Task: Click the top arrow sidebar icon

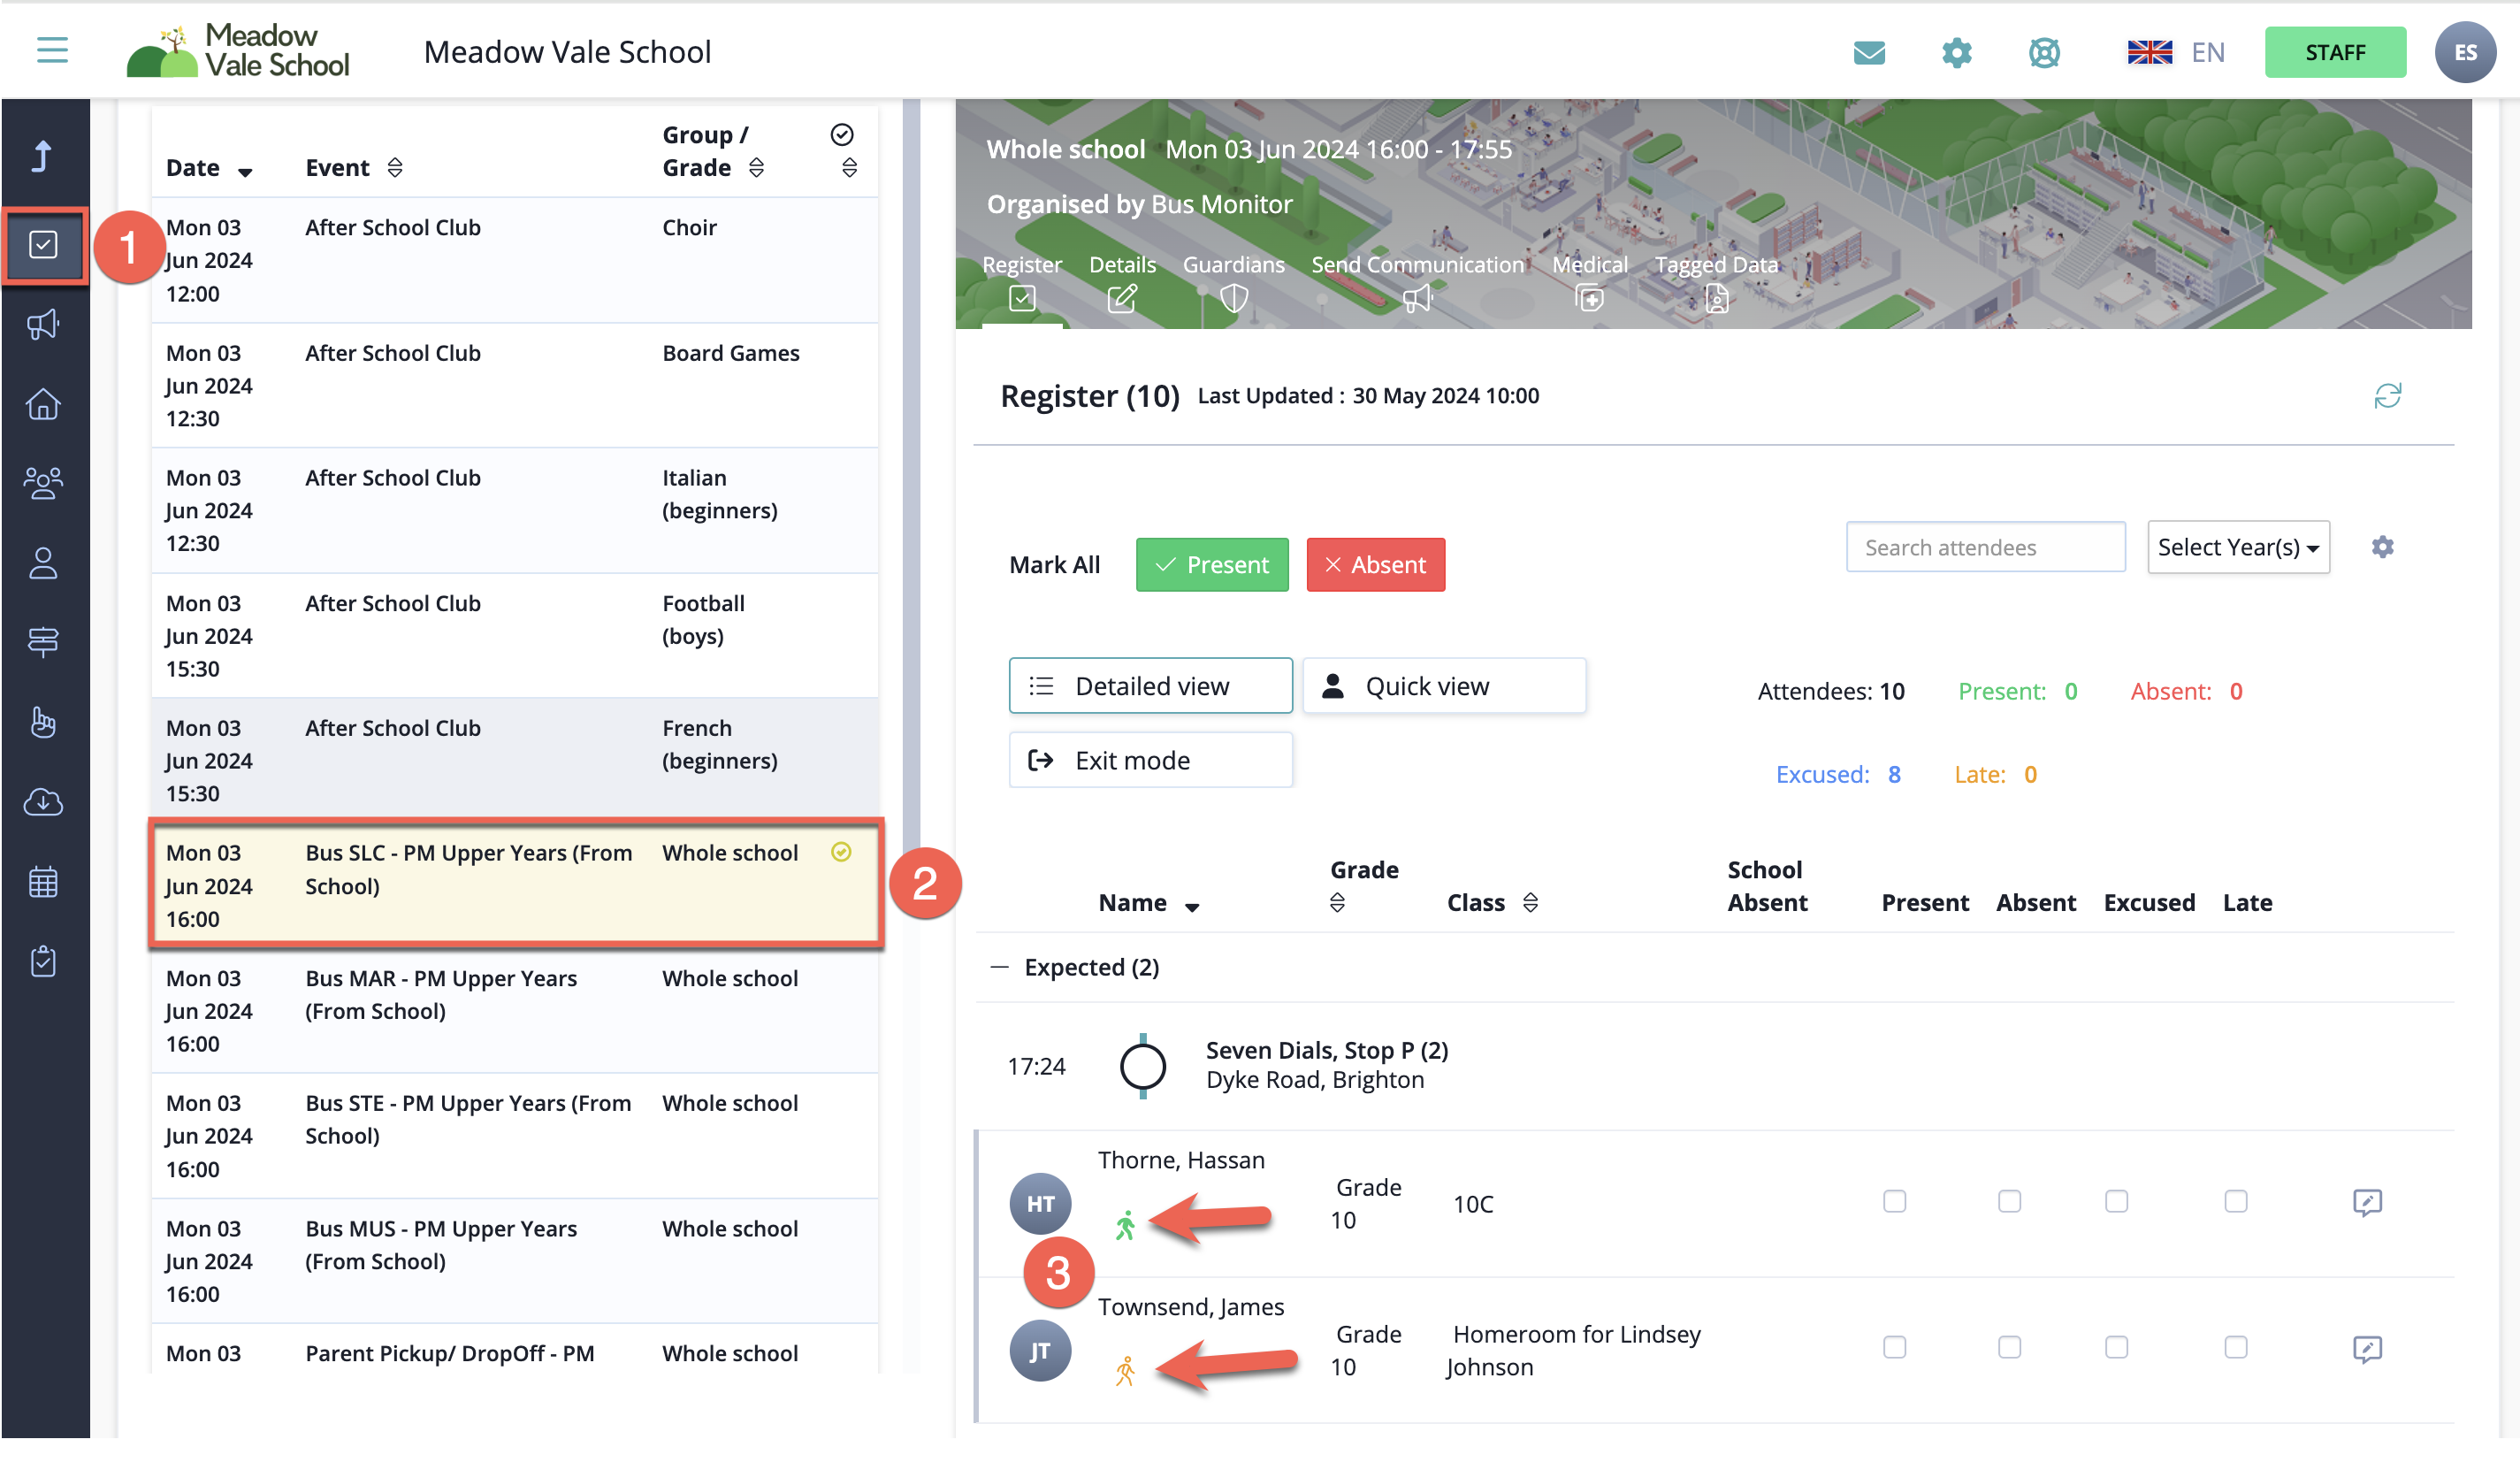Action: 42,157
